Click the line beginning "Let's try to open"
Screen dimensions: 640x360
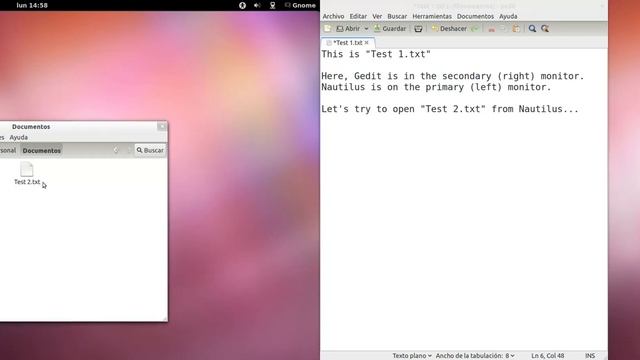click(x=450, y=109)
